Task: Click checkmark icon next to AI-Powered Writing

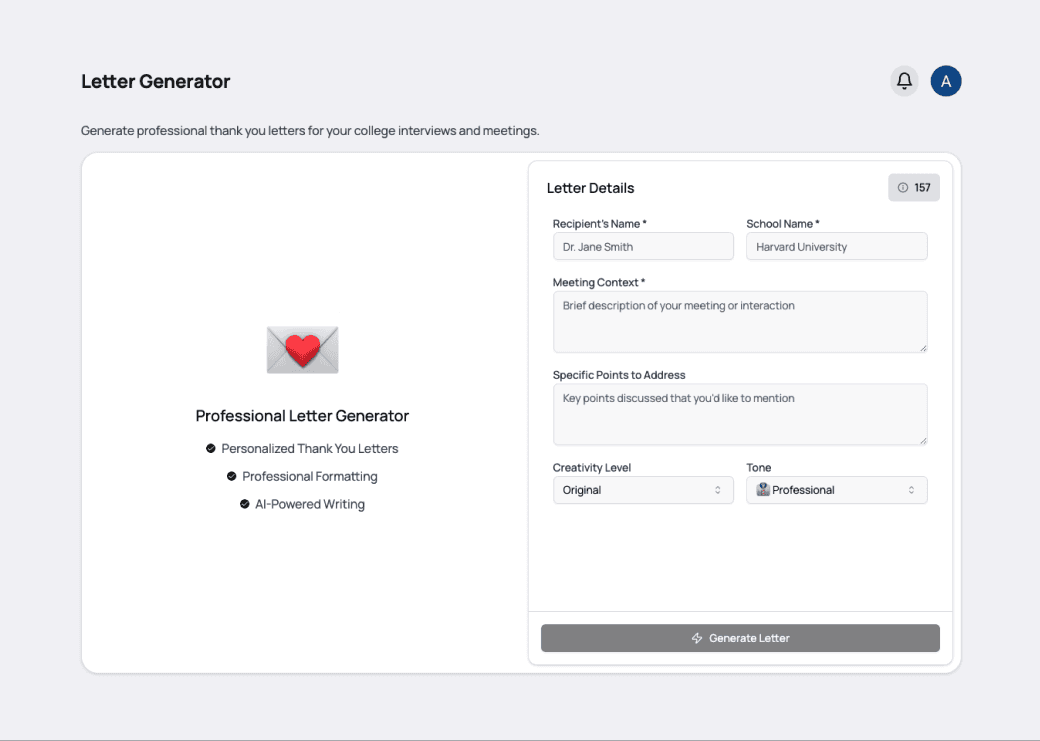Action: click(x=245, y=504)
